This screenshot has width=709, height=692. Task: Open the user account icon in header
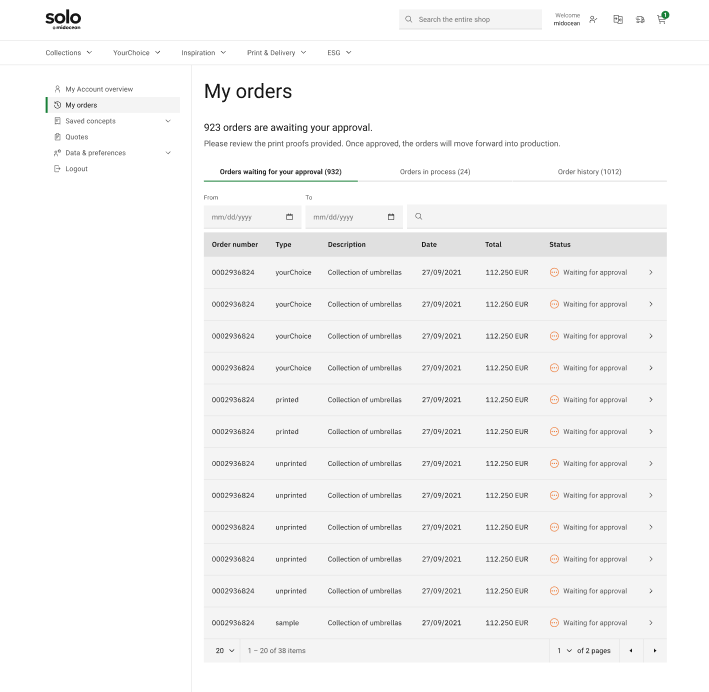click(593, 19)
